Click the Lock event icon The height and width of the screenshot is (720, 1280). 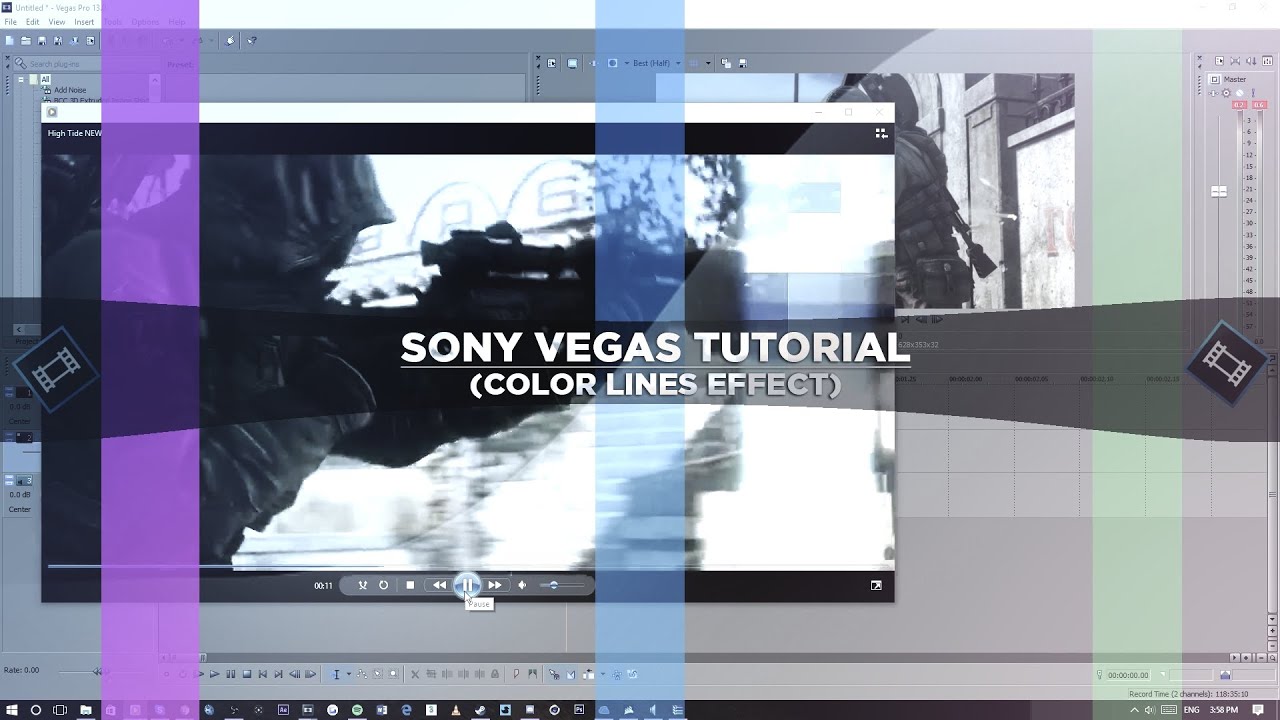coord(495,674)
